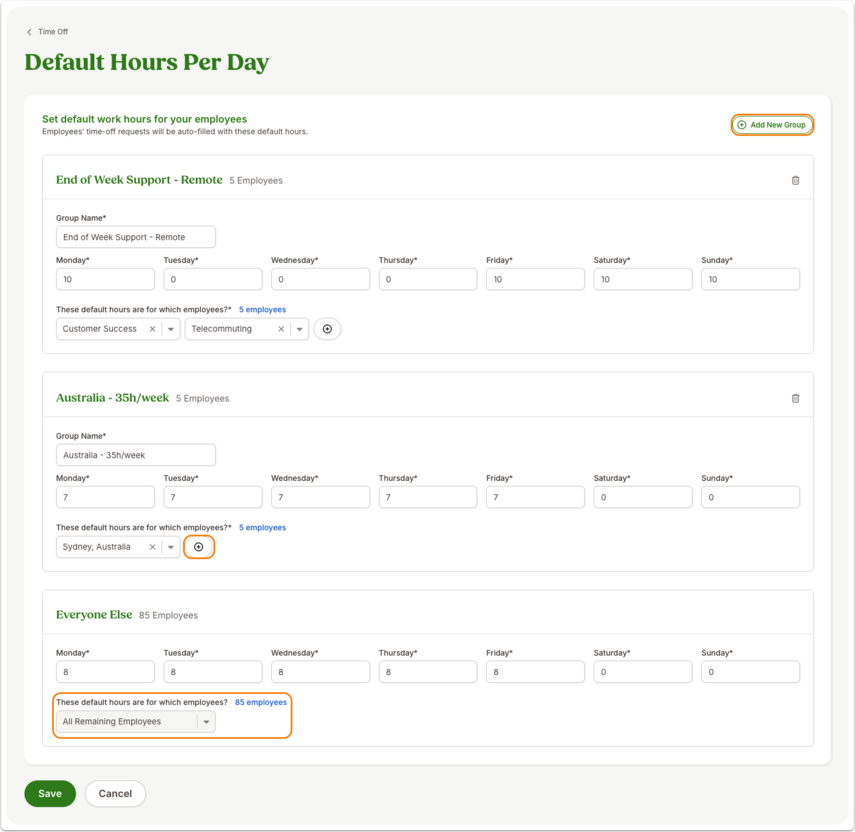Click the 'Everyone Else' section heading
855x832 pixels.
pos(94,614)
